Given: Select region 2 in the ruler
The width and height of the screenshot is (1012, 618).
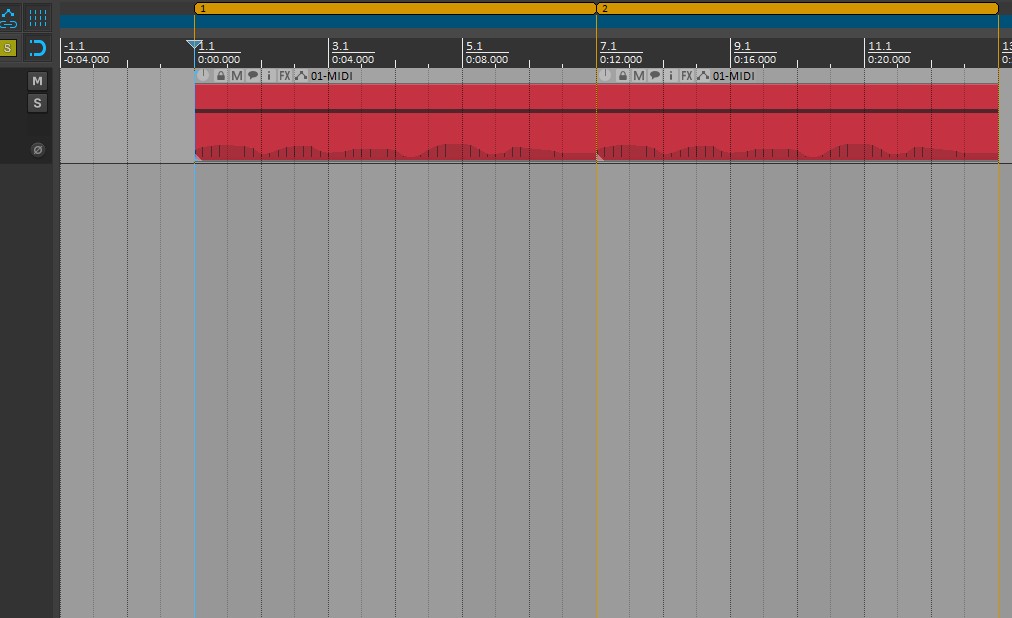Looking at the screenshot, I should 798,8.
